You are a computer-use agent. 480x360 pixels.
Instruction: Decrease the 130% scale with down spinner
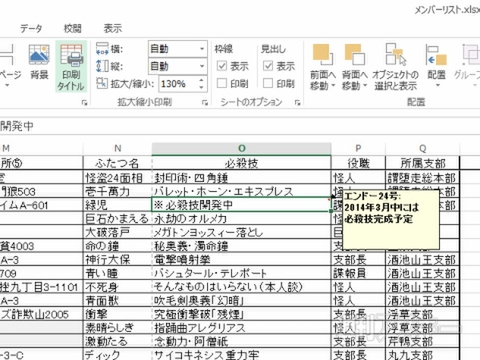201,87
